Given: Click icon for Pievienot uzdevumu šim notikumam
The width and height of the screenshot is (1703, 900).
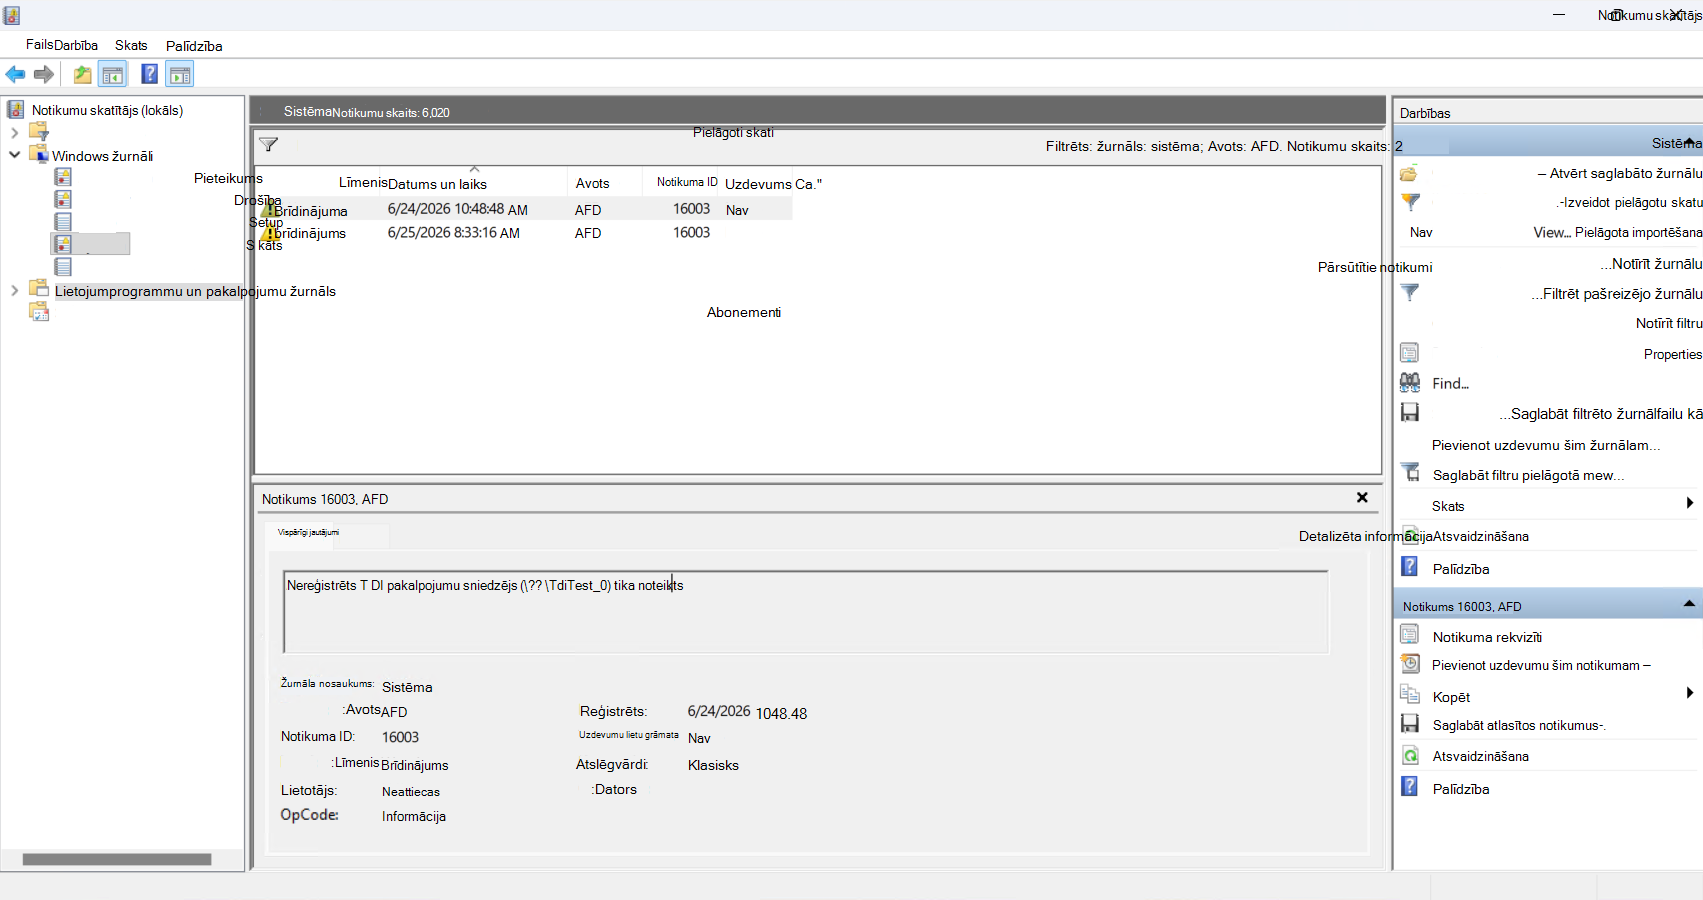Looking at the screenshot, I should coord(1410,663).
